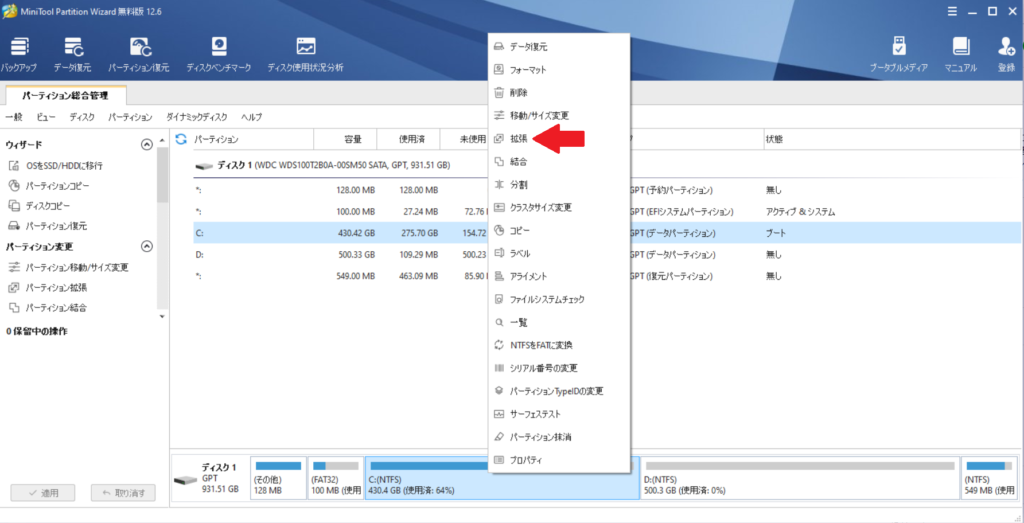This screenshot has height=523, width=1024.
Task: Start OSをSSD/HDDに移行 wizard
Action: pyautogui.click(x=56, y=166)
